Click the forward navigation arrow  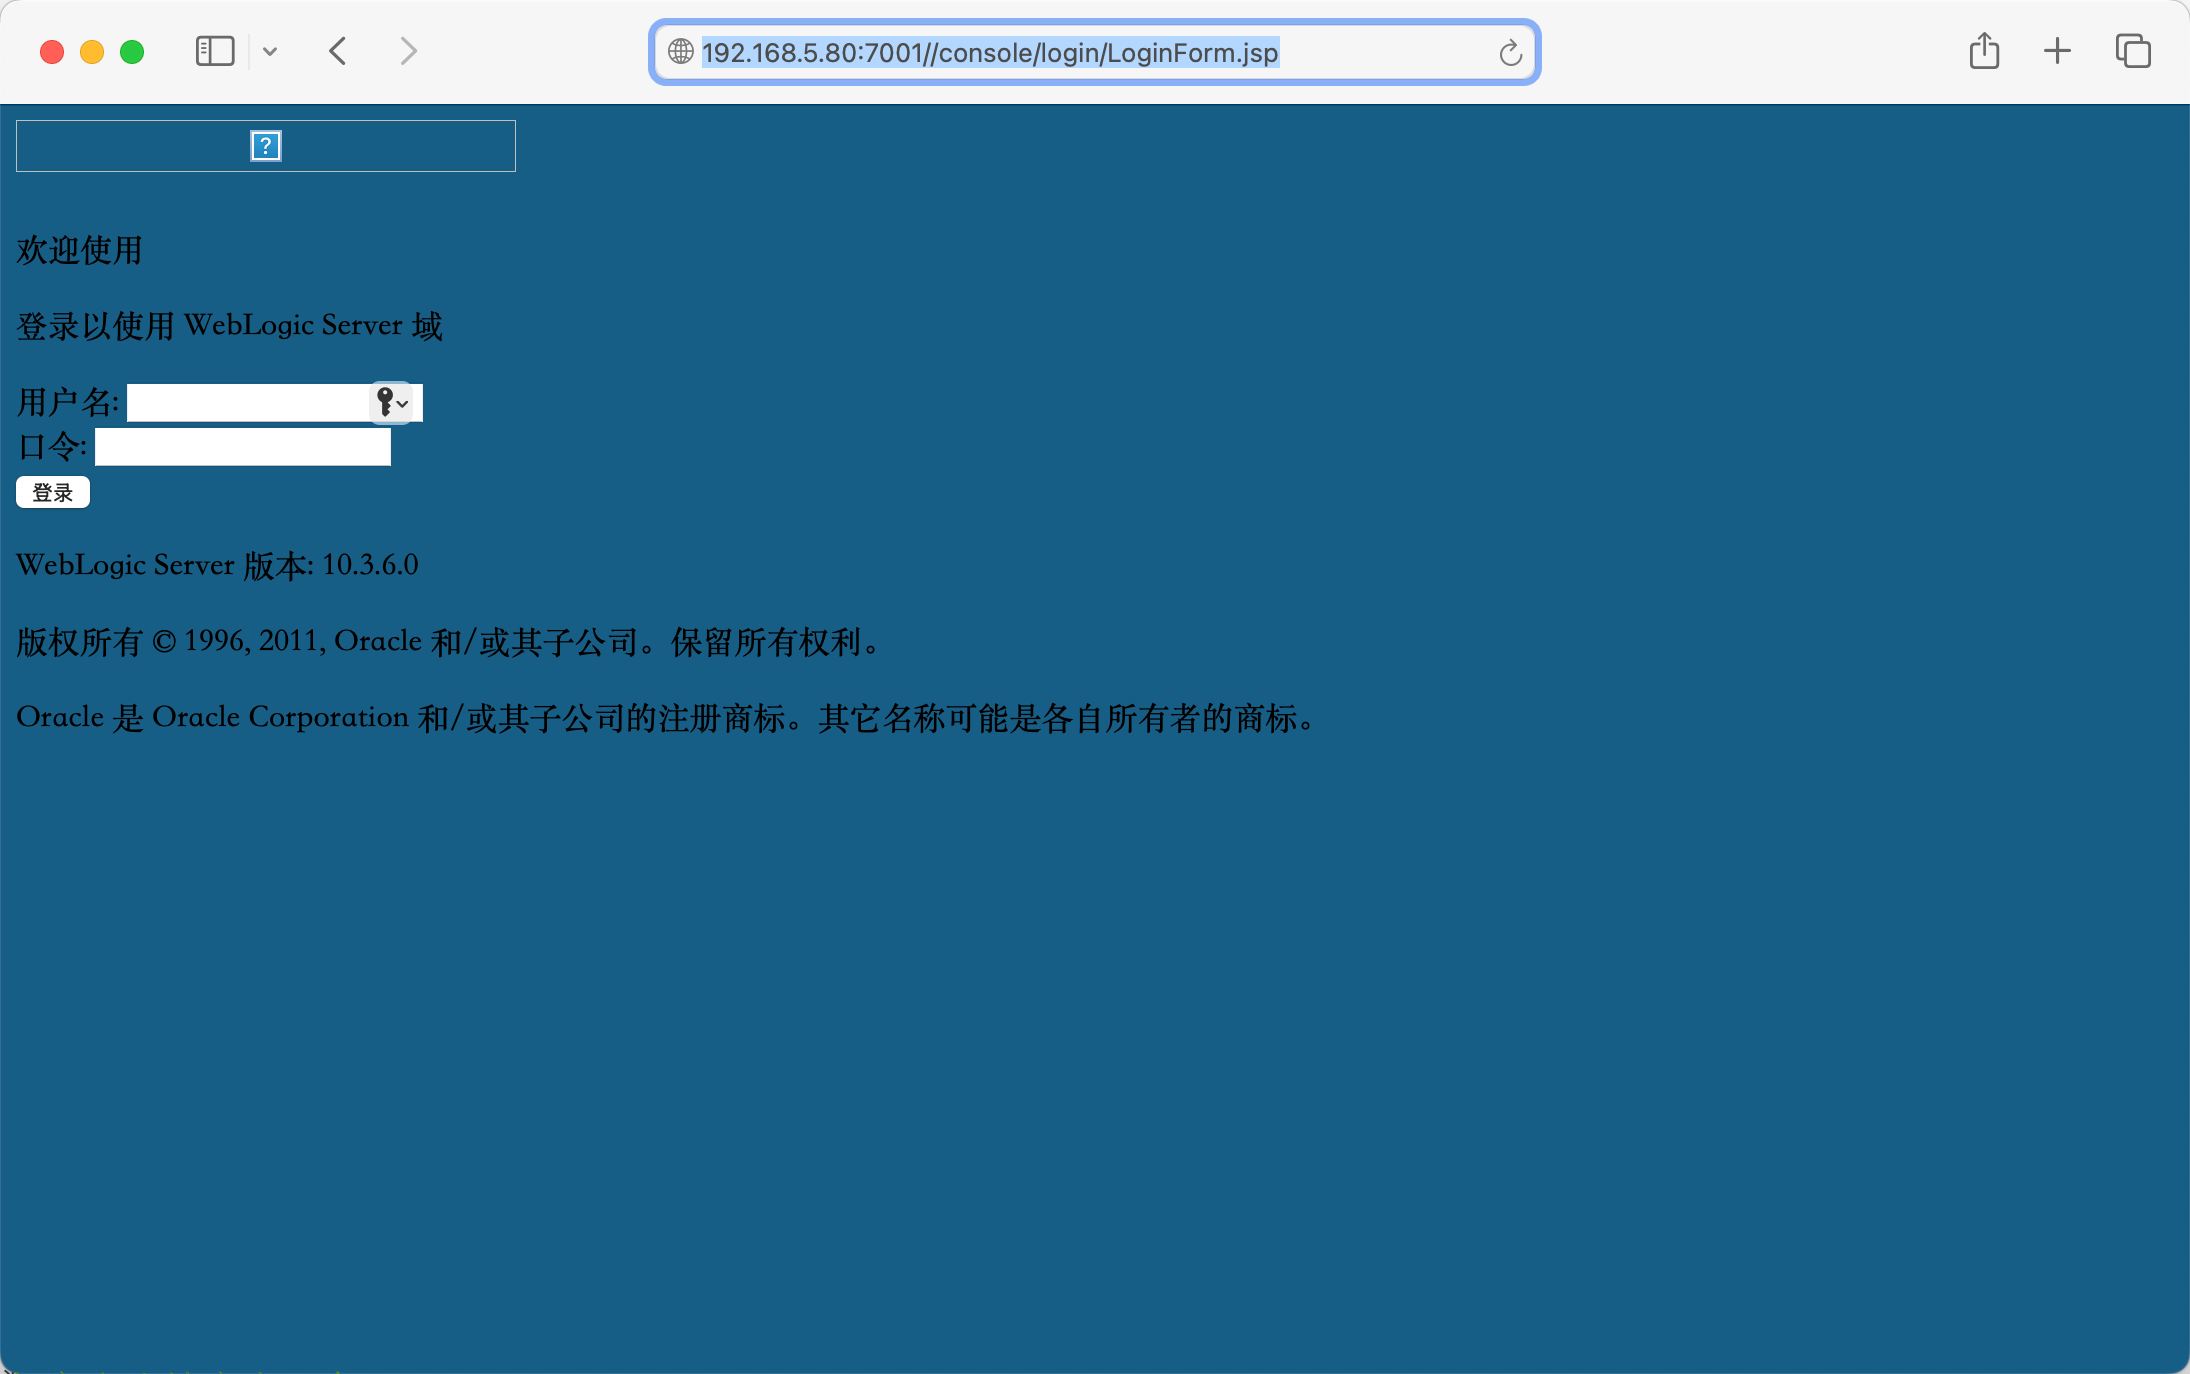click(x=408, y=51)
